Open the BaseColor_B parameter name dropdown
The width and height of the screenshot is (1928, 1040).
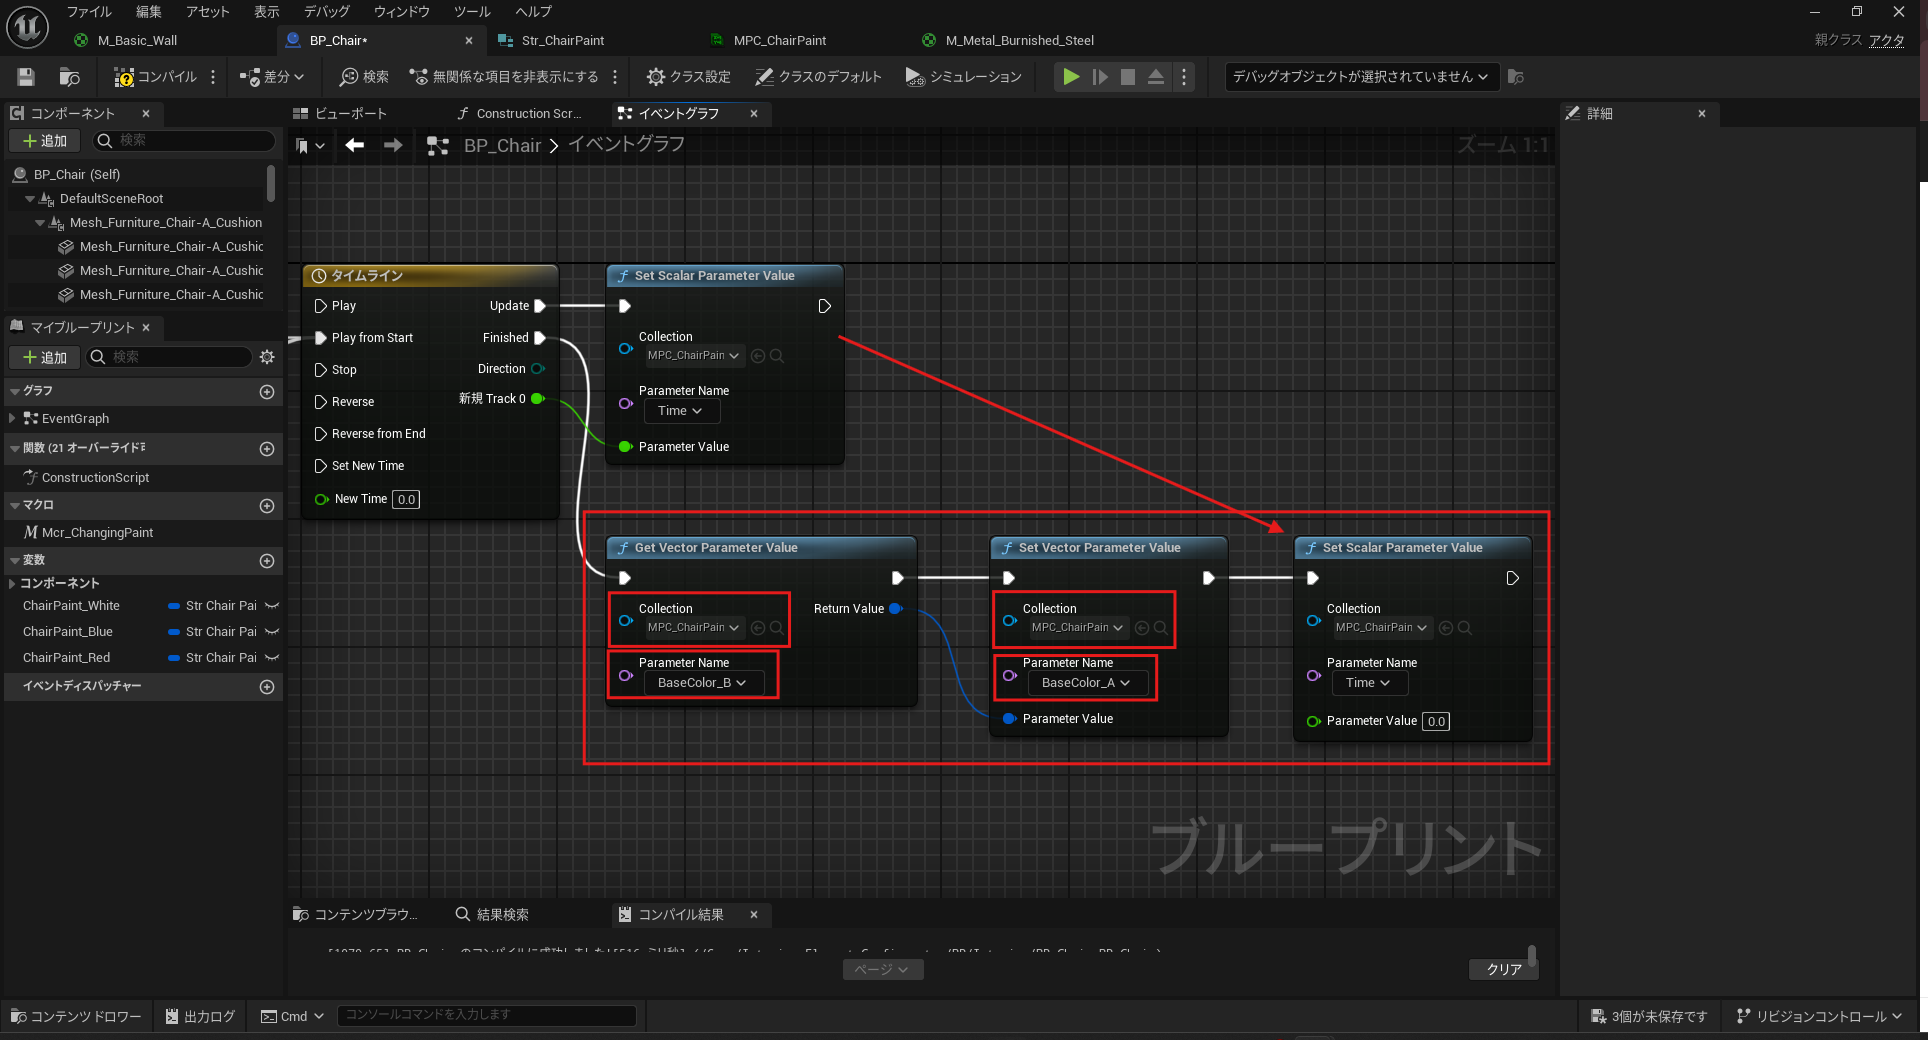coord(703,683)
